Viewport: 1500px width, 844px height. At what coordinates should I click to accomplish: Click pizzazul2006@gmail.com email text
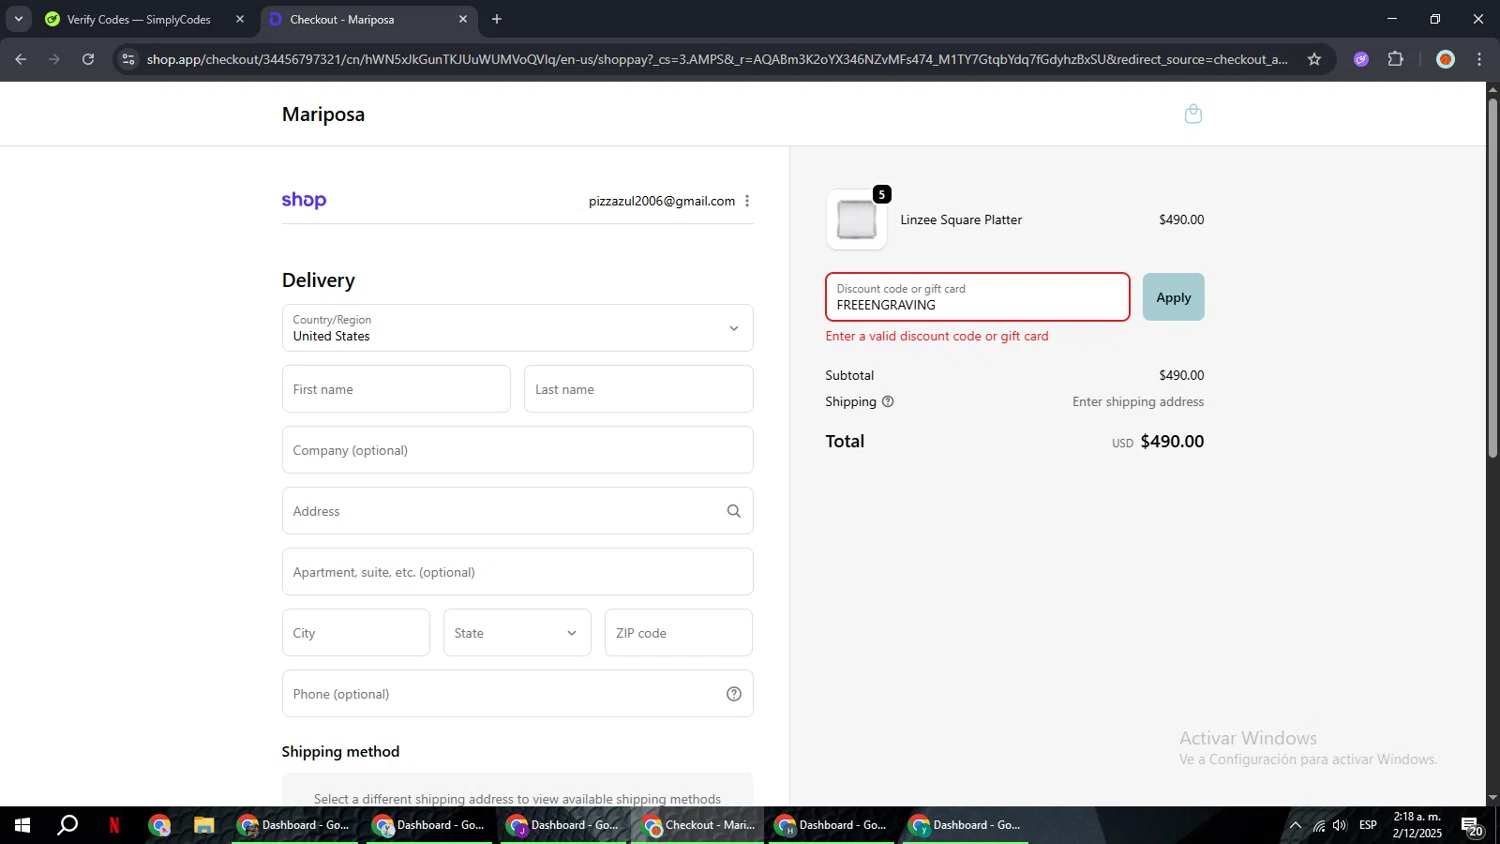point(662,201)
